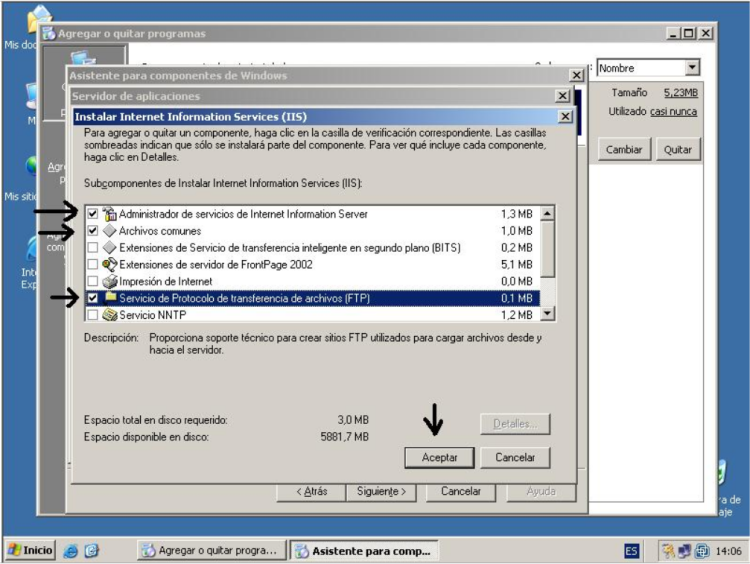The width and height of the screenshot is (750, 564).
Task: Click the subcomponents list scroll-up arrow
Action: point(548,213)
